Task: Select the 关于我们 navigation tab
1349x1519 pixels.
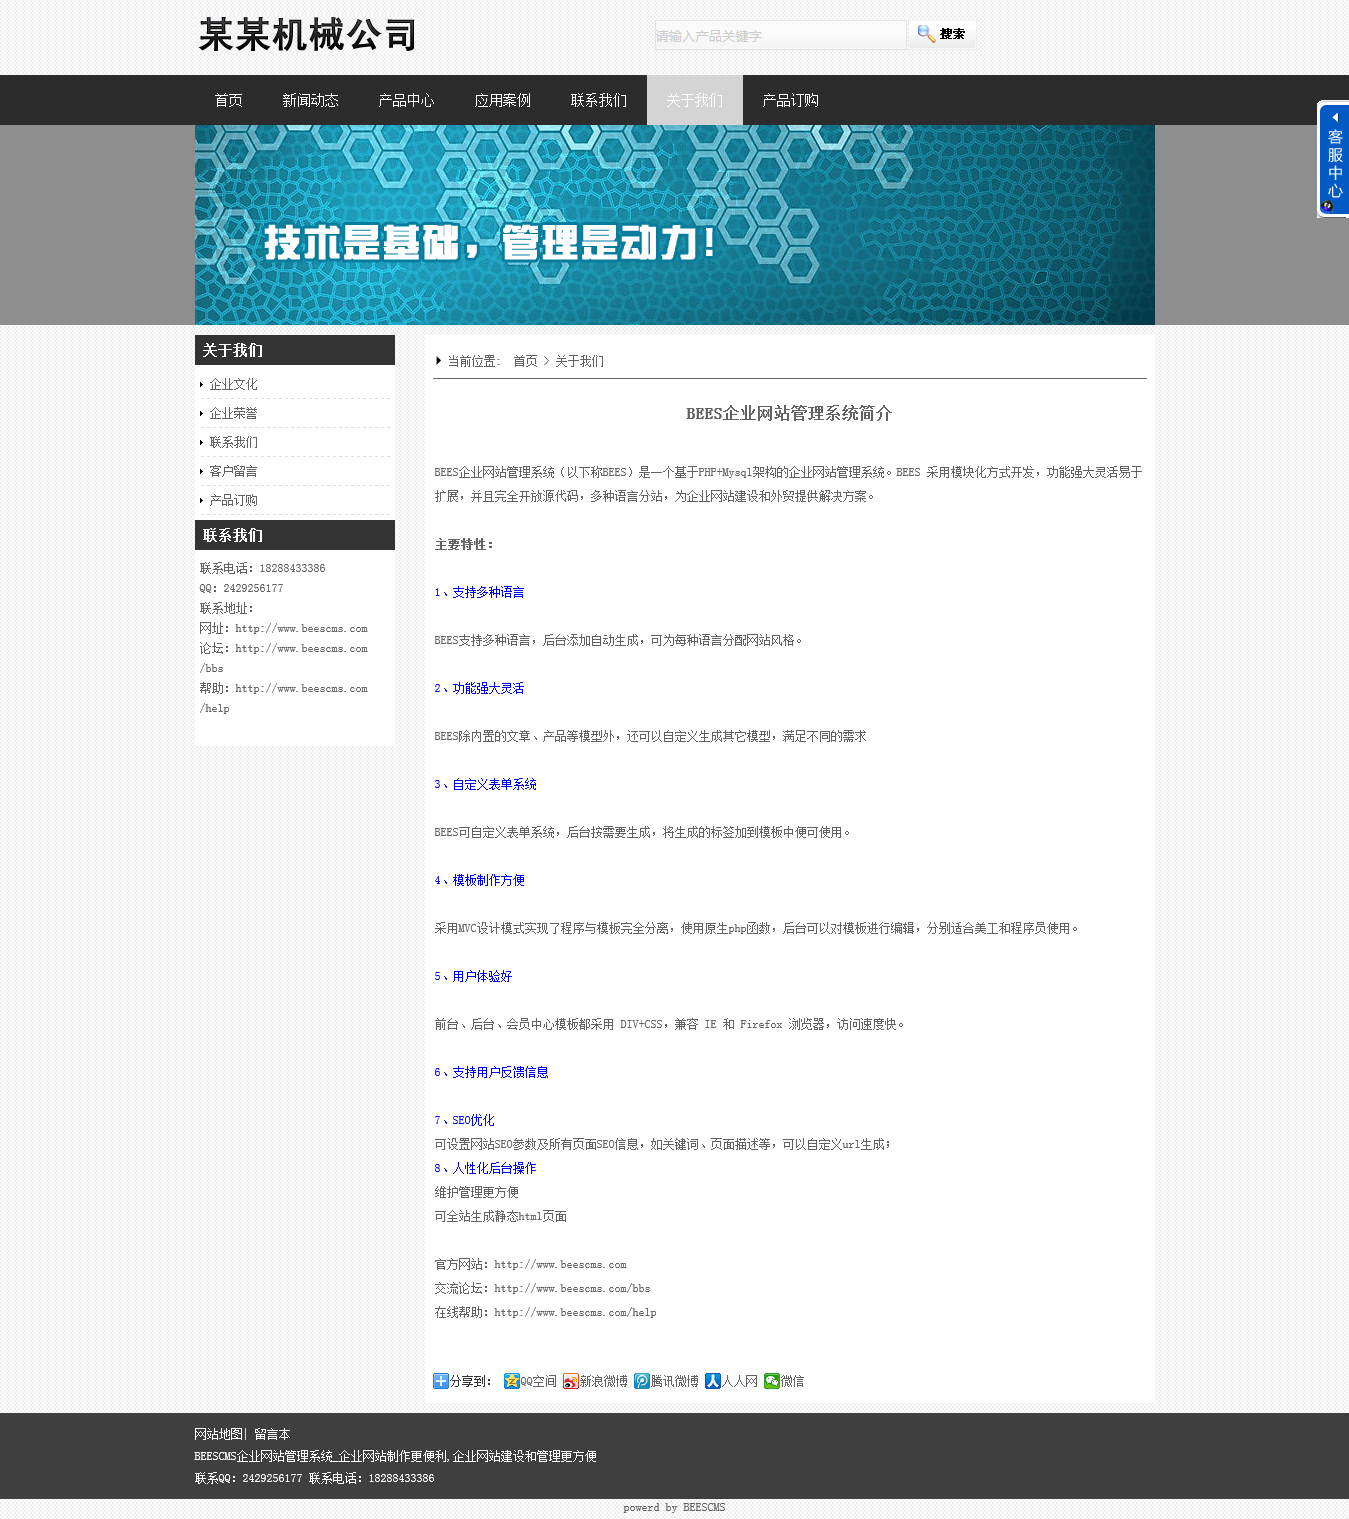Action: click(x=695, y=100)
